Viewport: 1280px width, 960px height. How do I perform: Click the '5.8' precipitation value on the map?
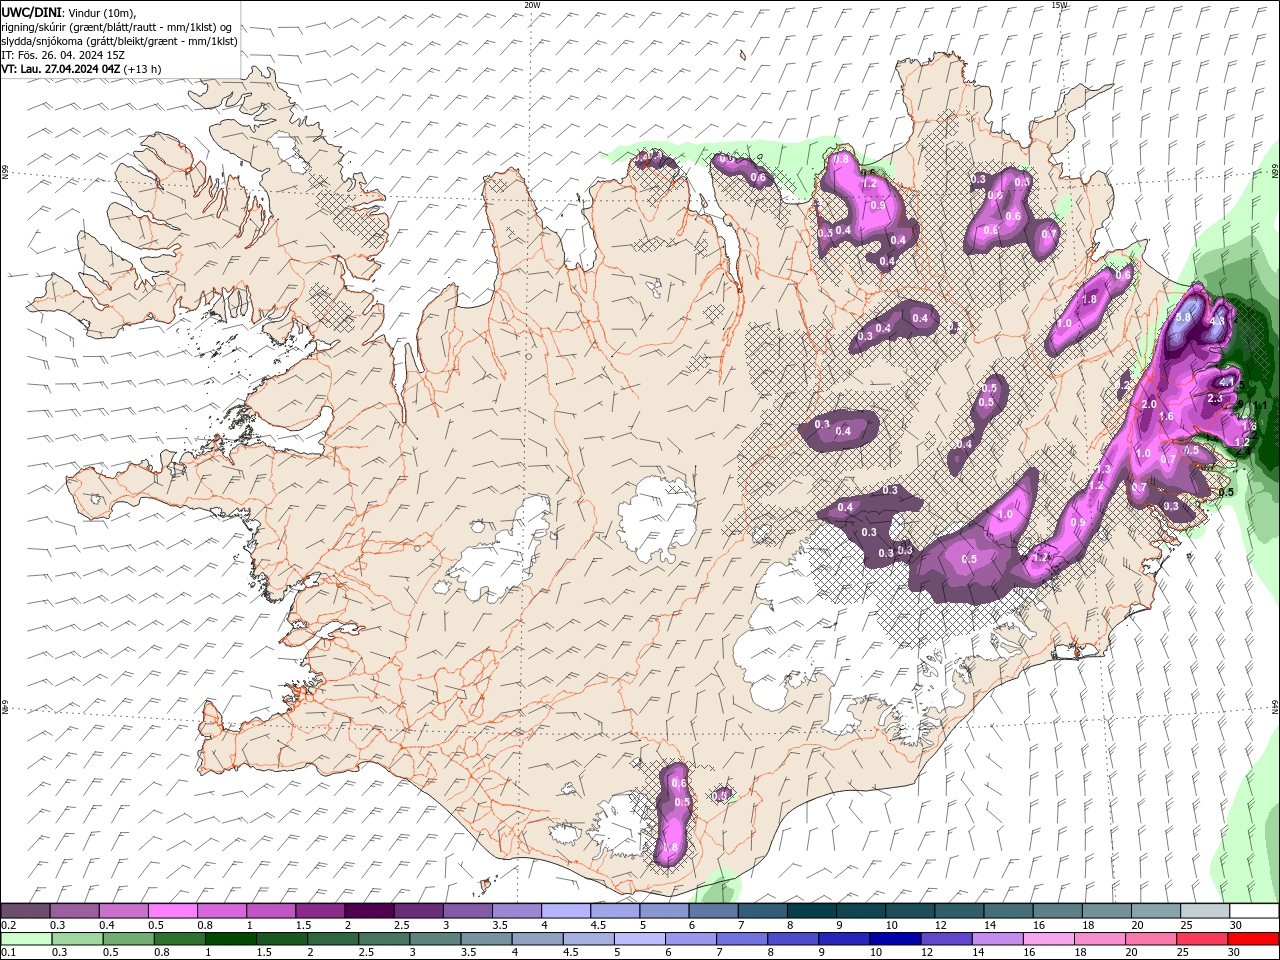tap(1184, 317)
